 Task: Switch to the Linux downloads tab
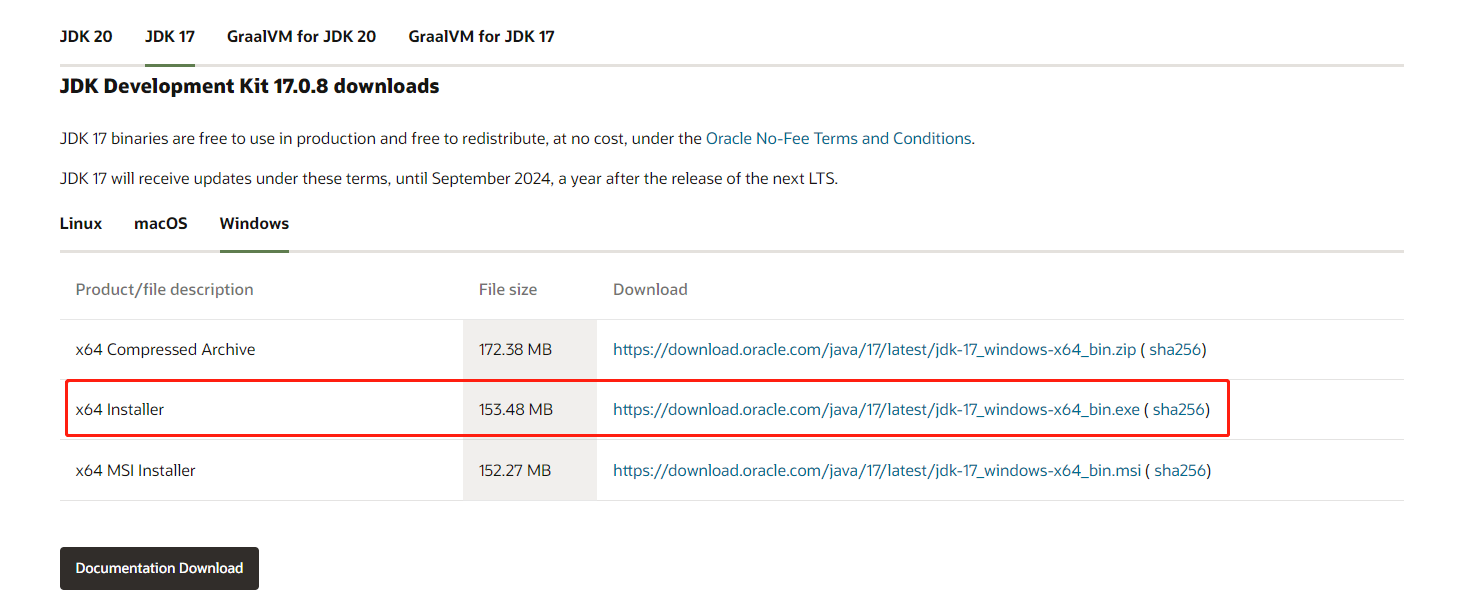[x=80, y=223]
